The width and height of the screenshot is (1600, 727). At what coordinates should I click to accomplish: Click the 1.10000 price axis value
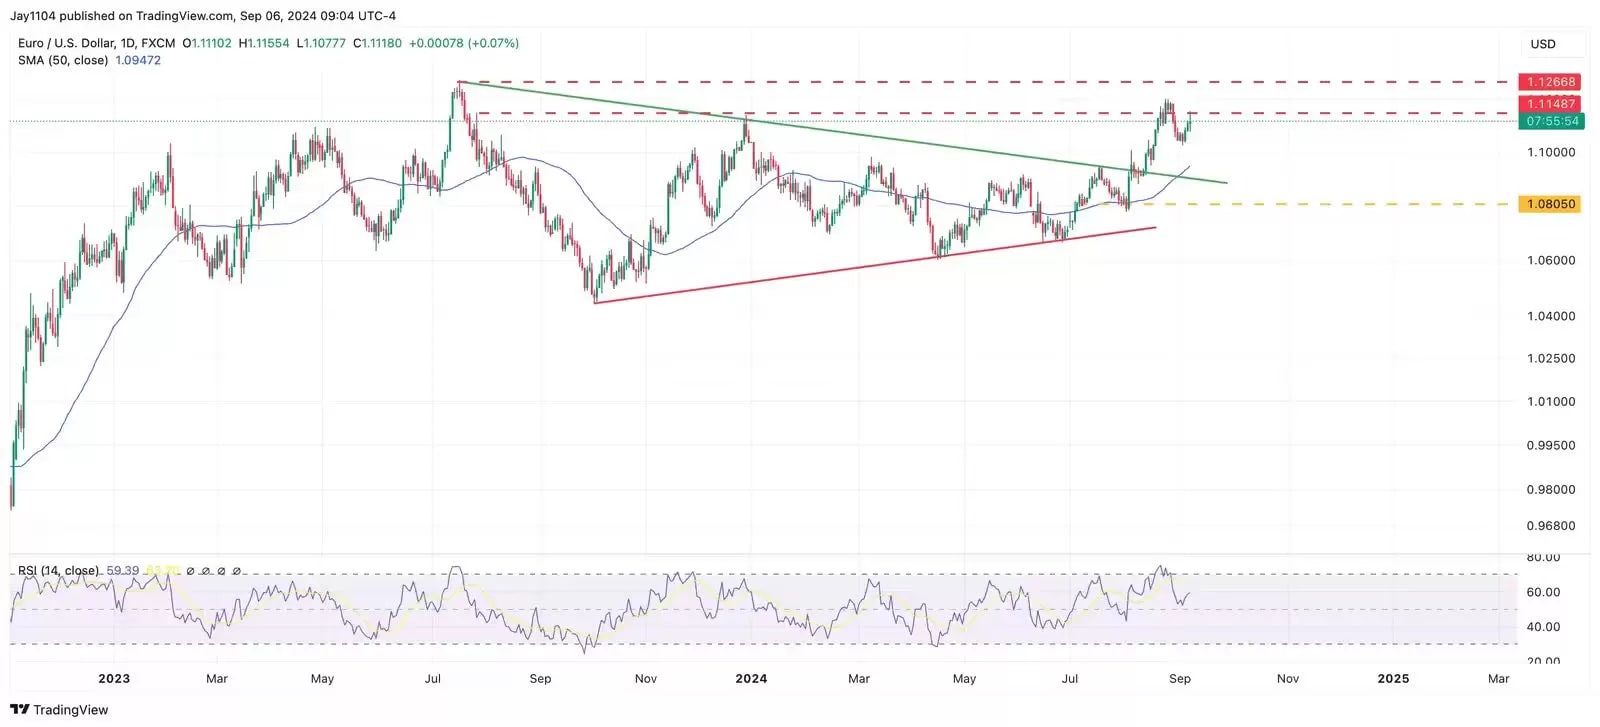click(x=1551, y=152)
